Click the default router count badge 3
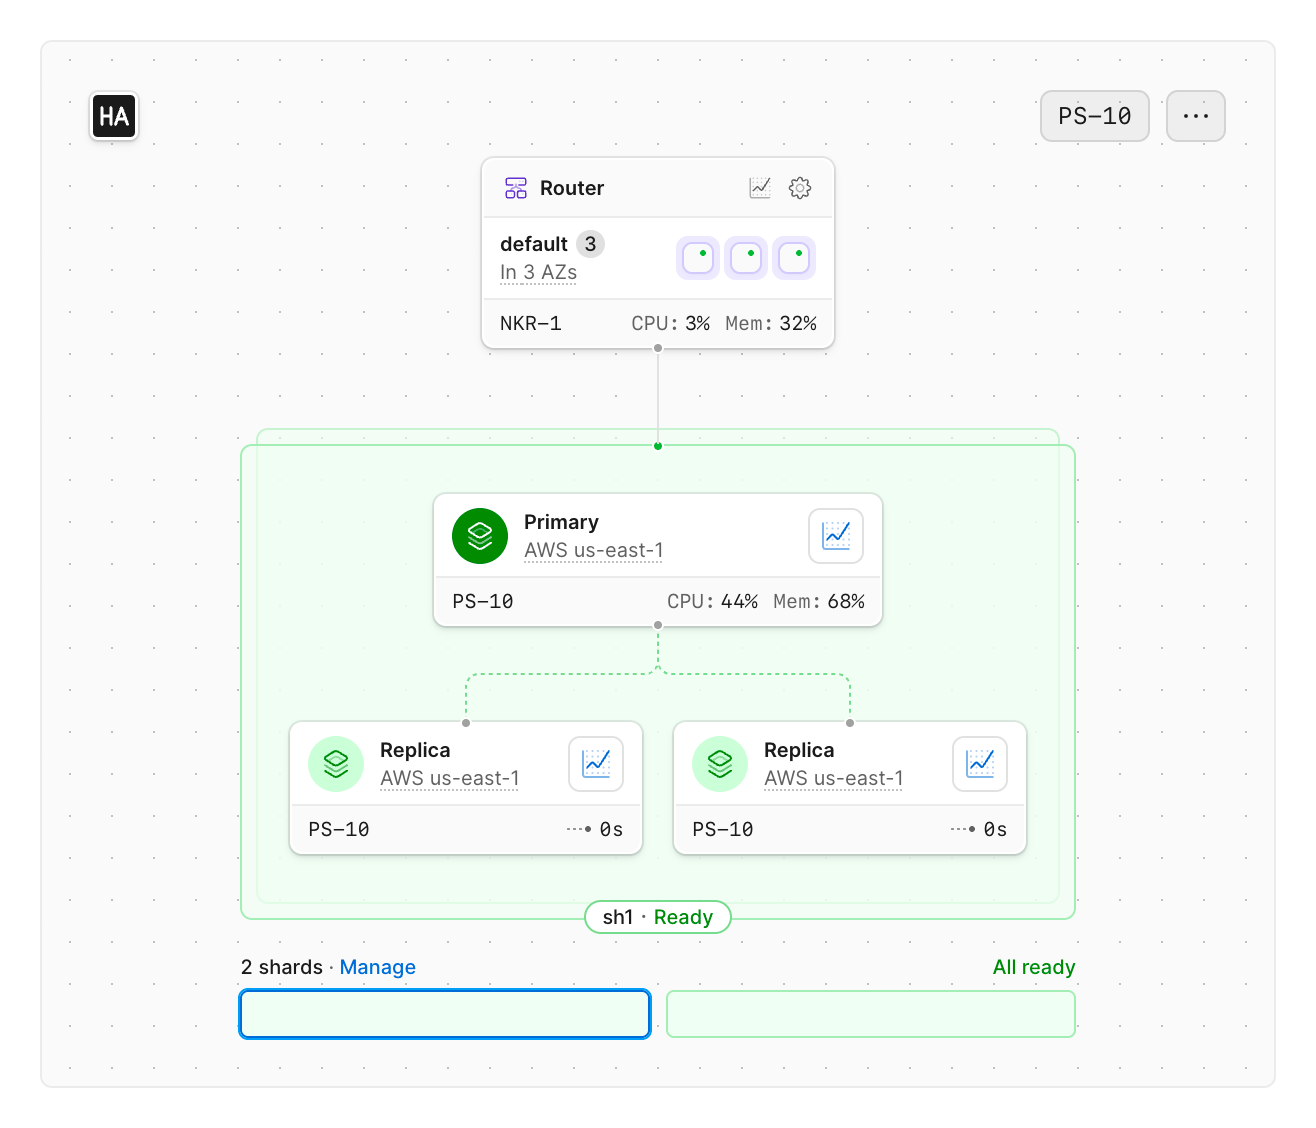1316x1128 pixels. 591,244
